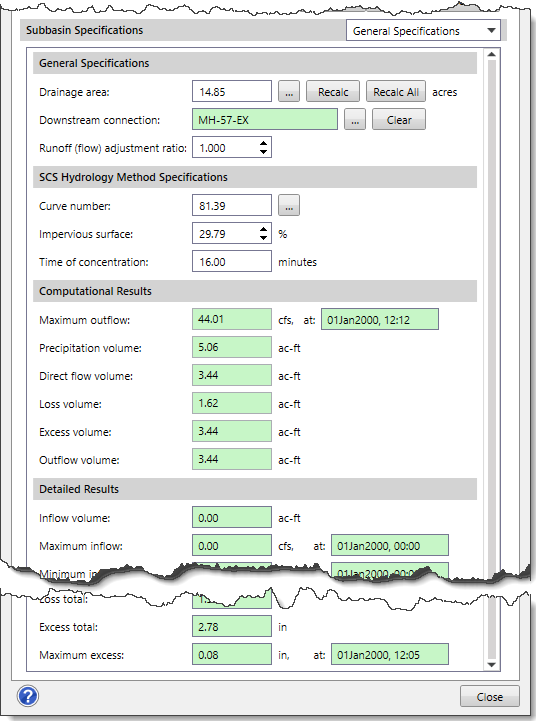
Task: Select the Maximum inflow time field
Action: [x=390, y=545]
